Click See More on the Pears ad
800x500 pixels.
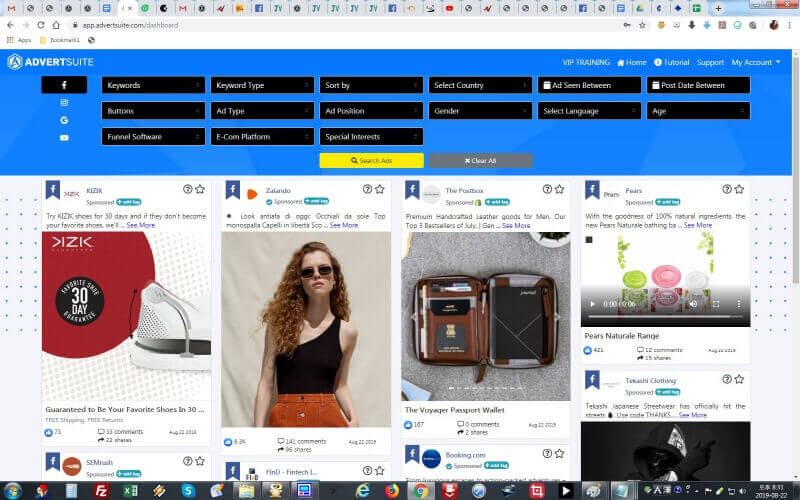coord(697,225)
